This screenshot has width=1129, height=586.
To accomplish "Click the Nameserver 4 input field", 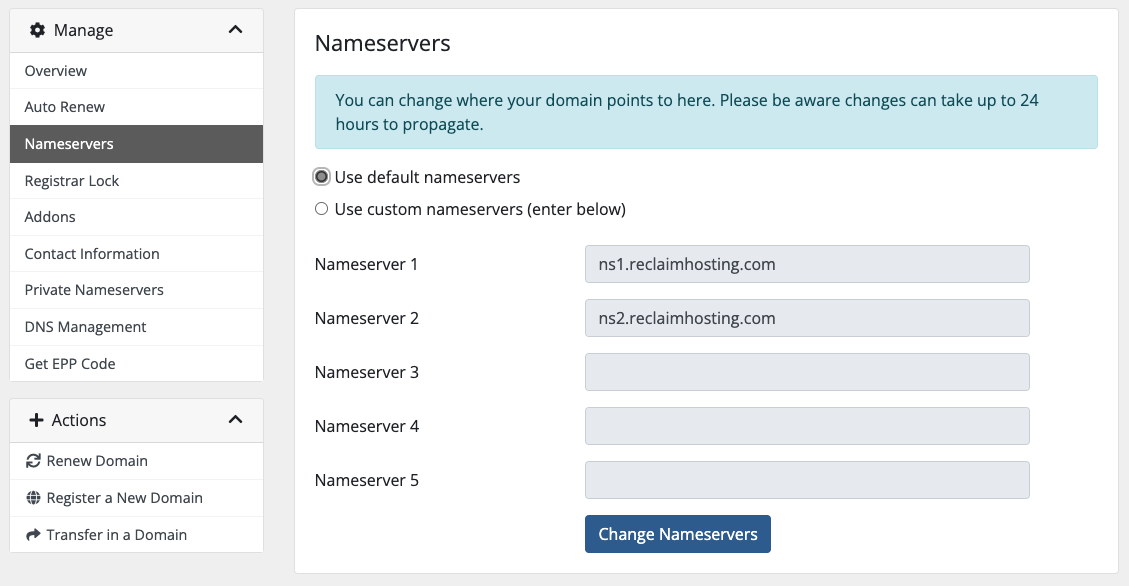I will [807, 426].
